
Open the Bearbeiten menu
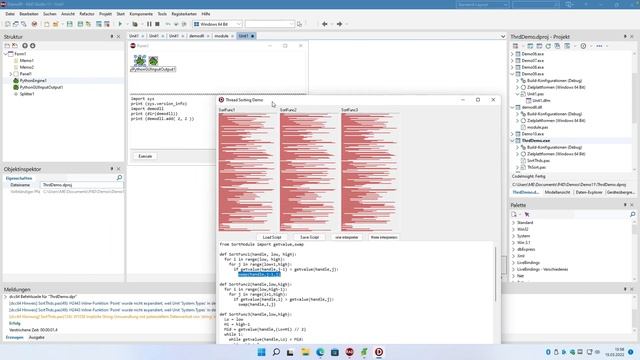click(29, 14)
